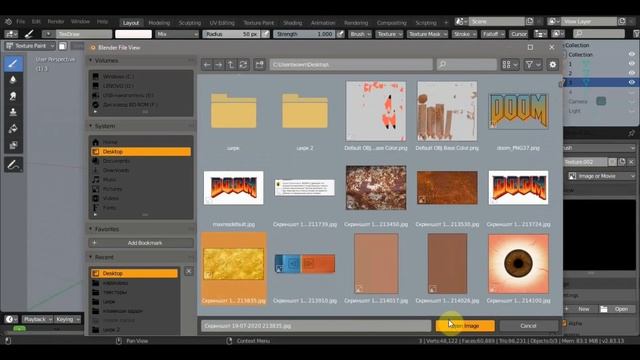
Task: Click the Open Image button
Action: point(465,326)
